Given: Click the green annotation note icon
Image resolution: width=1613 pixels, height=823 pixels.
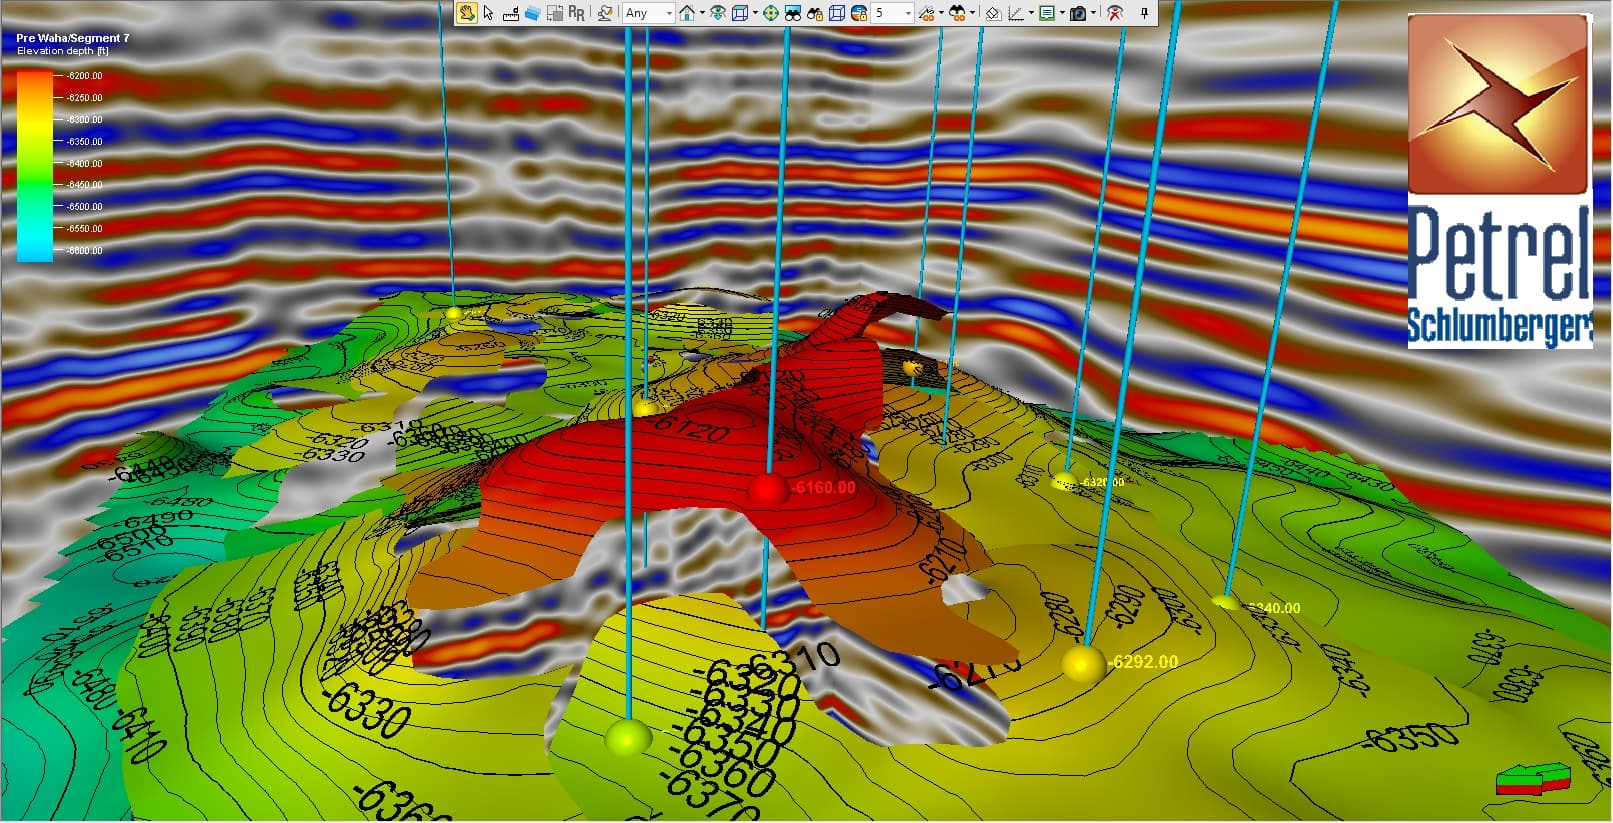Looking at the screenshot, I should [x=1046, y=13].
